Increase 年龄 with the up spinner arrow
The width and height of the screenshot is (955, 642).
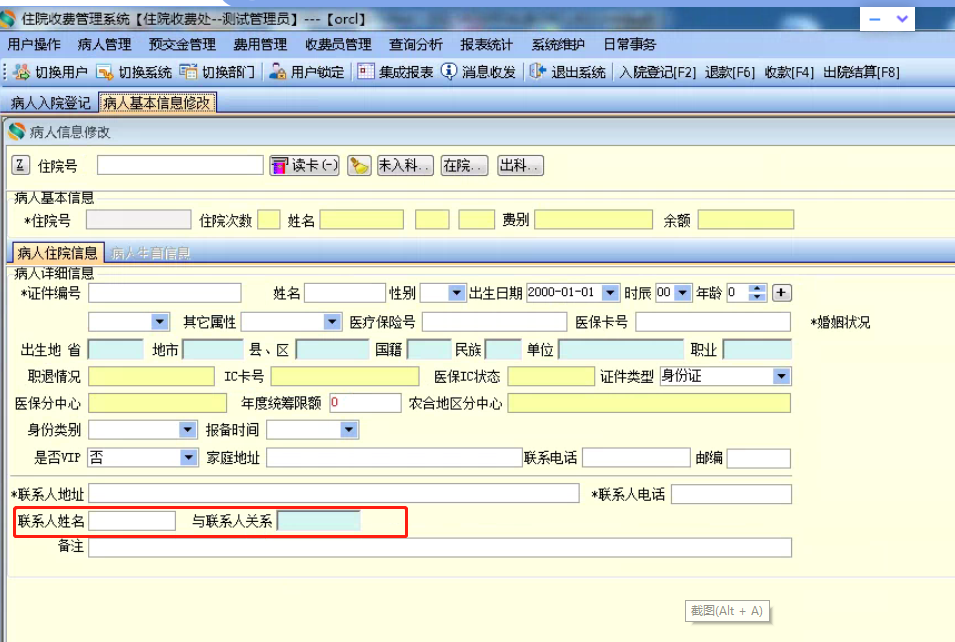tap(757, 289)
